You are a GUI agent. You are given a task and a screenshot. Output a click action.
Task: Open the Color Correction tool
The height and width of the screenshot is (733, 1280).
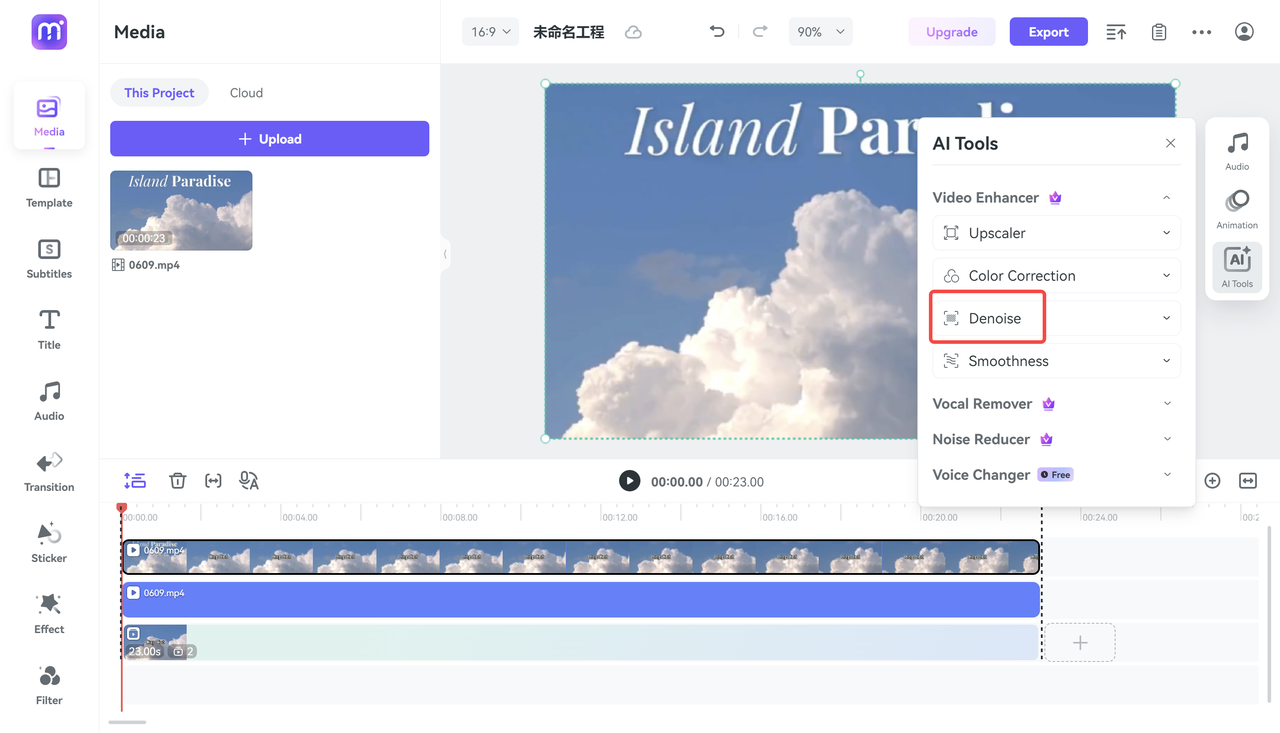coord(1056,275)
